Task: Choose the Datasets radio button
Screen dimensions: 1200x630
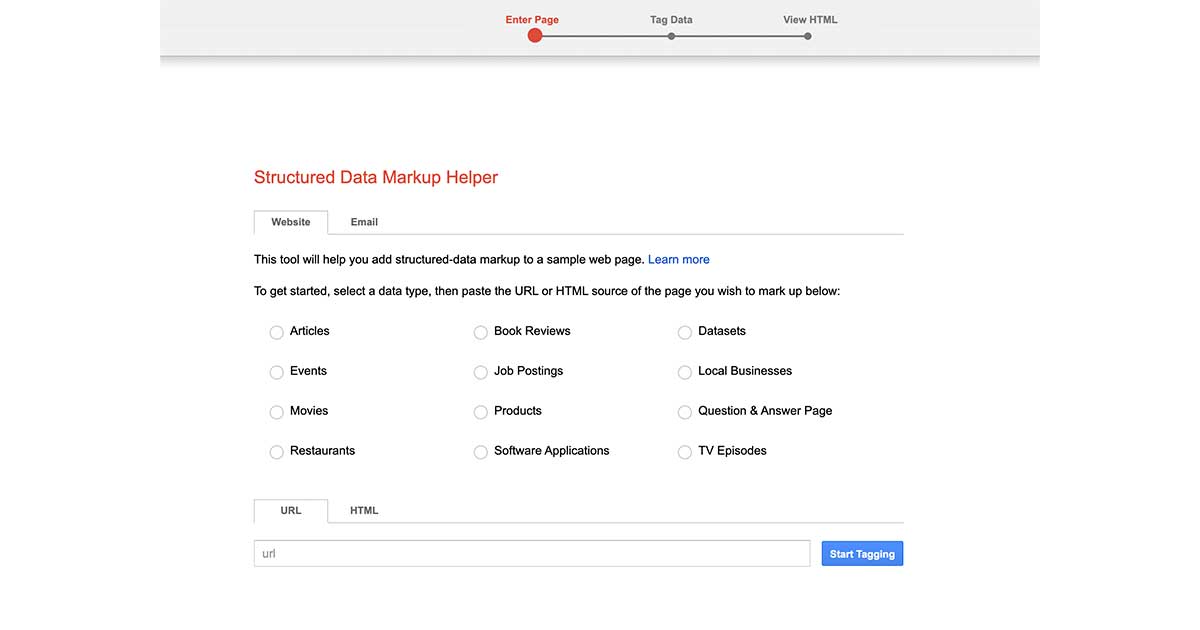Action: click(685, 332)
